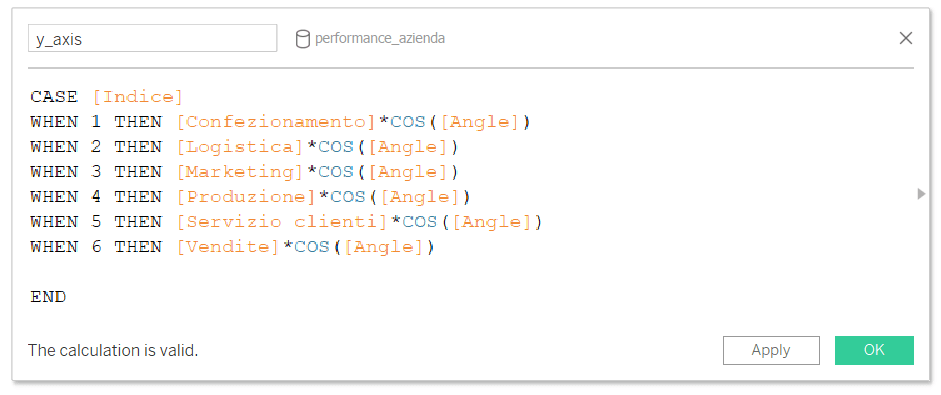This screenshot has height=395, width=941.
Task: Expand the function reference side arrow
Action: pyautogui.click(x=921, y=194)
